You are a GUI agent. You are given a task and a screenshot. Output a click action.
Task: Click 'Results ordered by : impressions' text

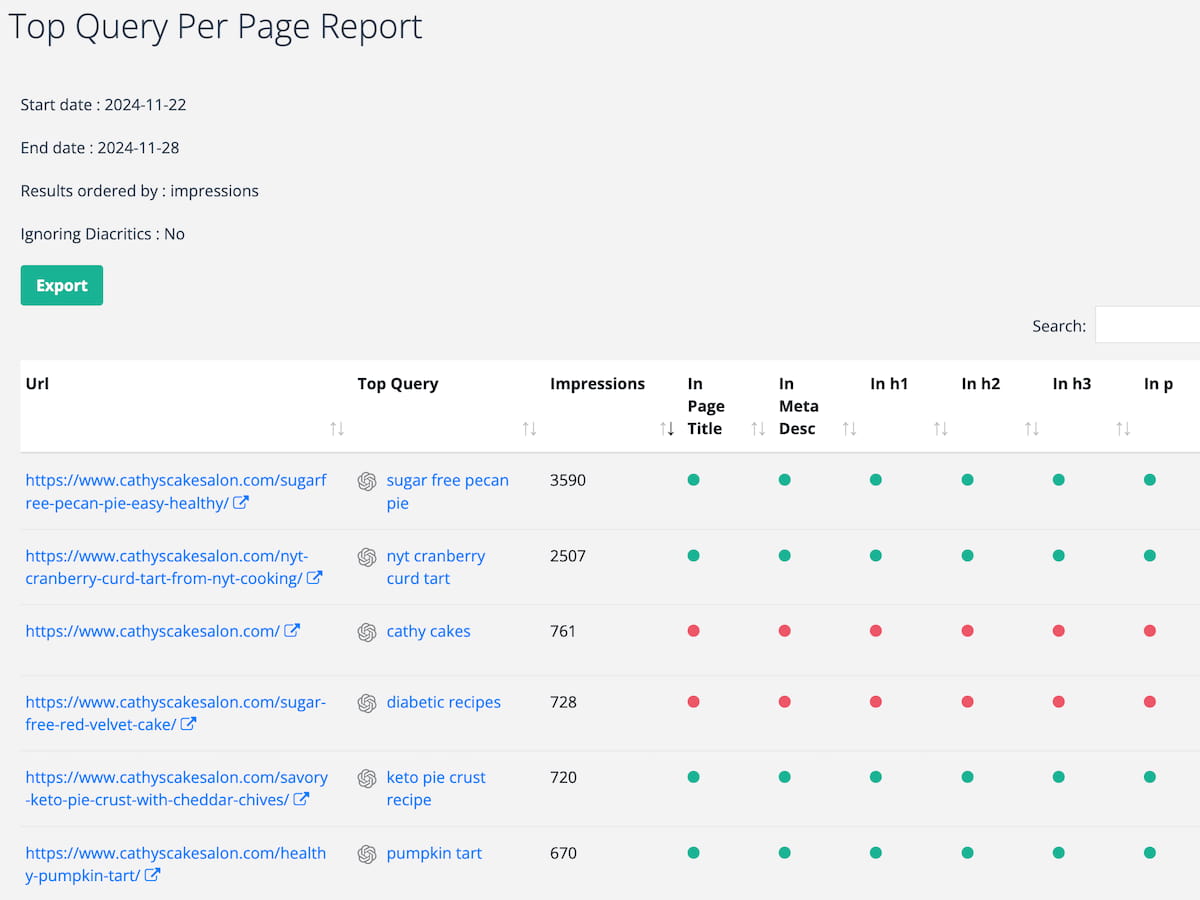140,191
